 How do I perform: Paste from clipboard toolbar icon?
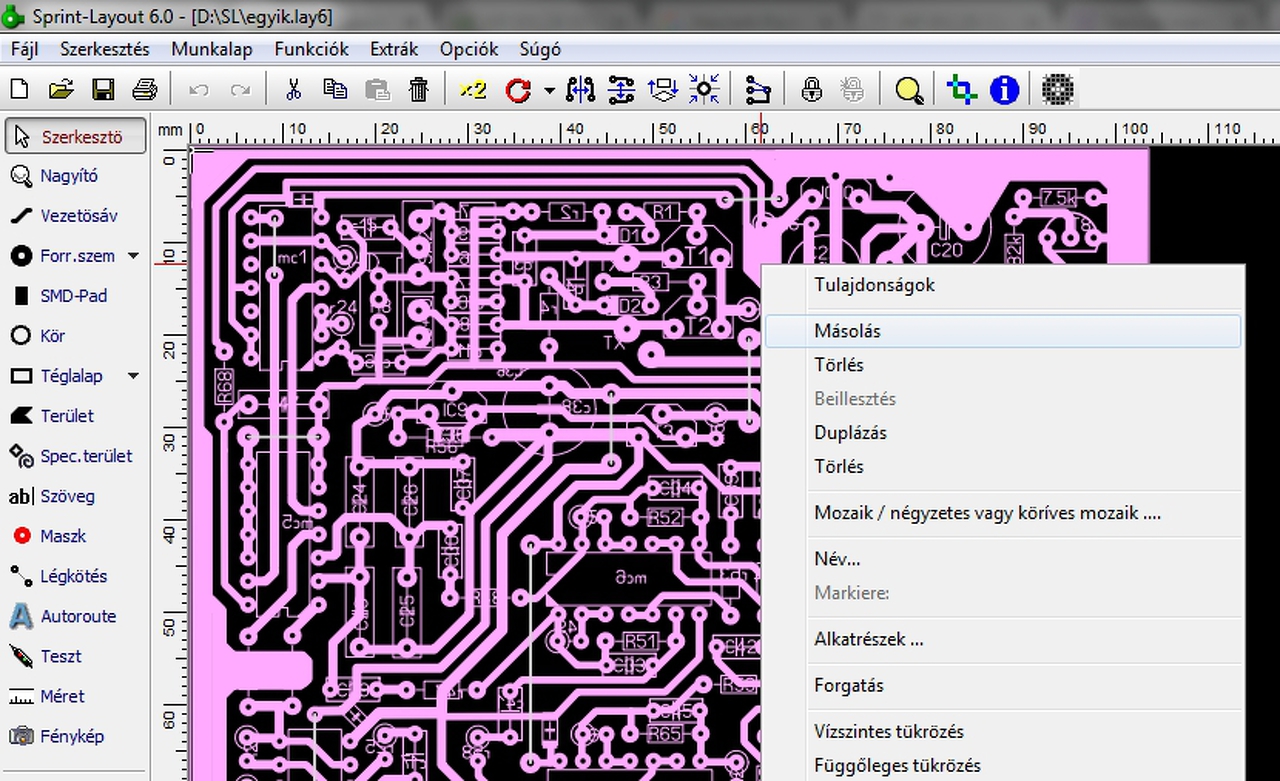point(377,90)
